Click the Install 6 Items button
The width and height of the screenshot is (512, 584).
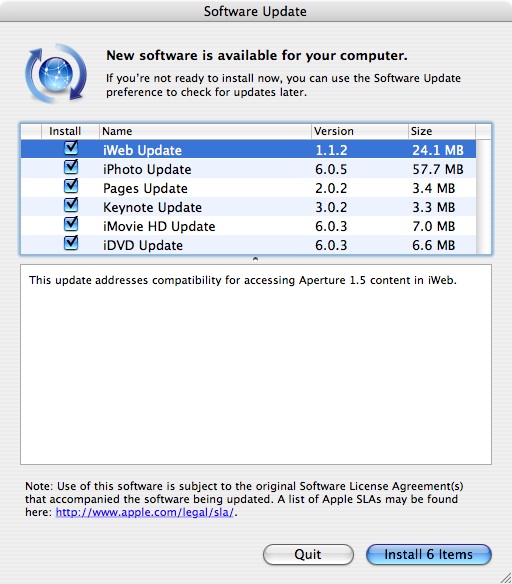429,555
